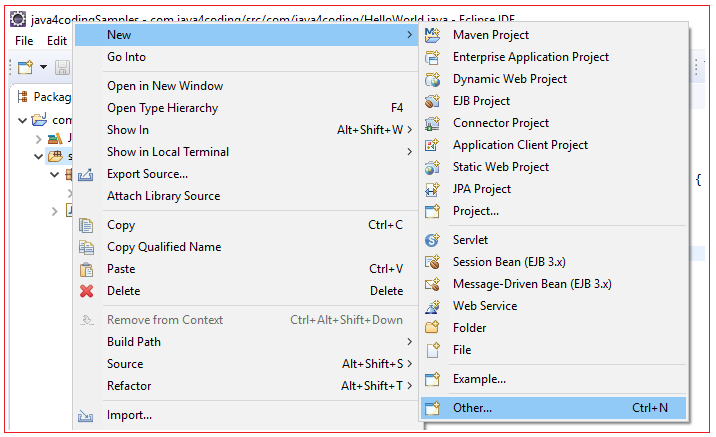The image size is (716, 437).
Task: Expand Show in Local Terminal submenu arrow
Action: coord(410,152)
